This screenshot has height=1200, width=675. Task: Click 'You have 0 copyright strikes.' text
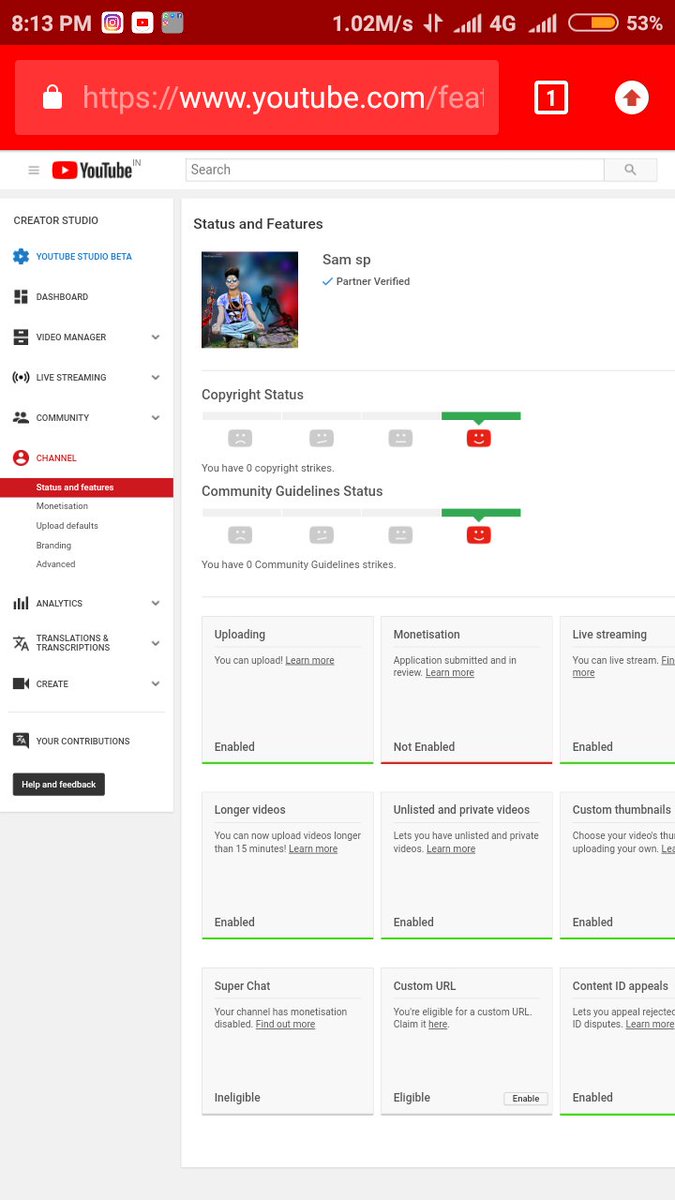268,468
